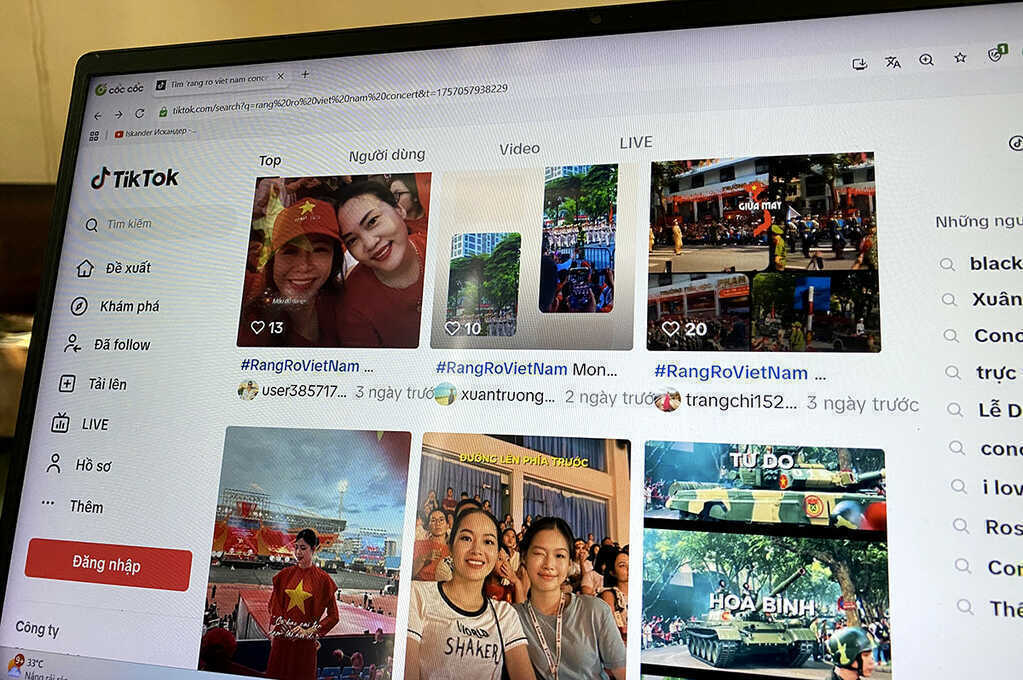Click the heart icon showing 13
The height and width of the screenshot is (680, 1023).
258,327
